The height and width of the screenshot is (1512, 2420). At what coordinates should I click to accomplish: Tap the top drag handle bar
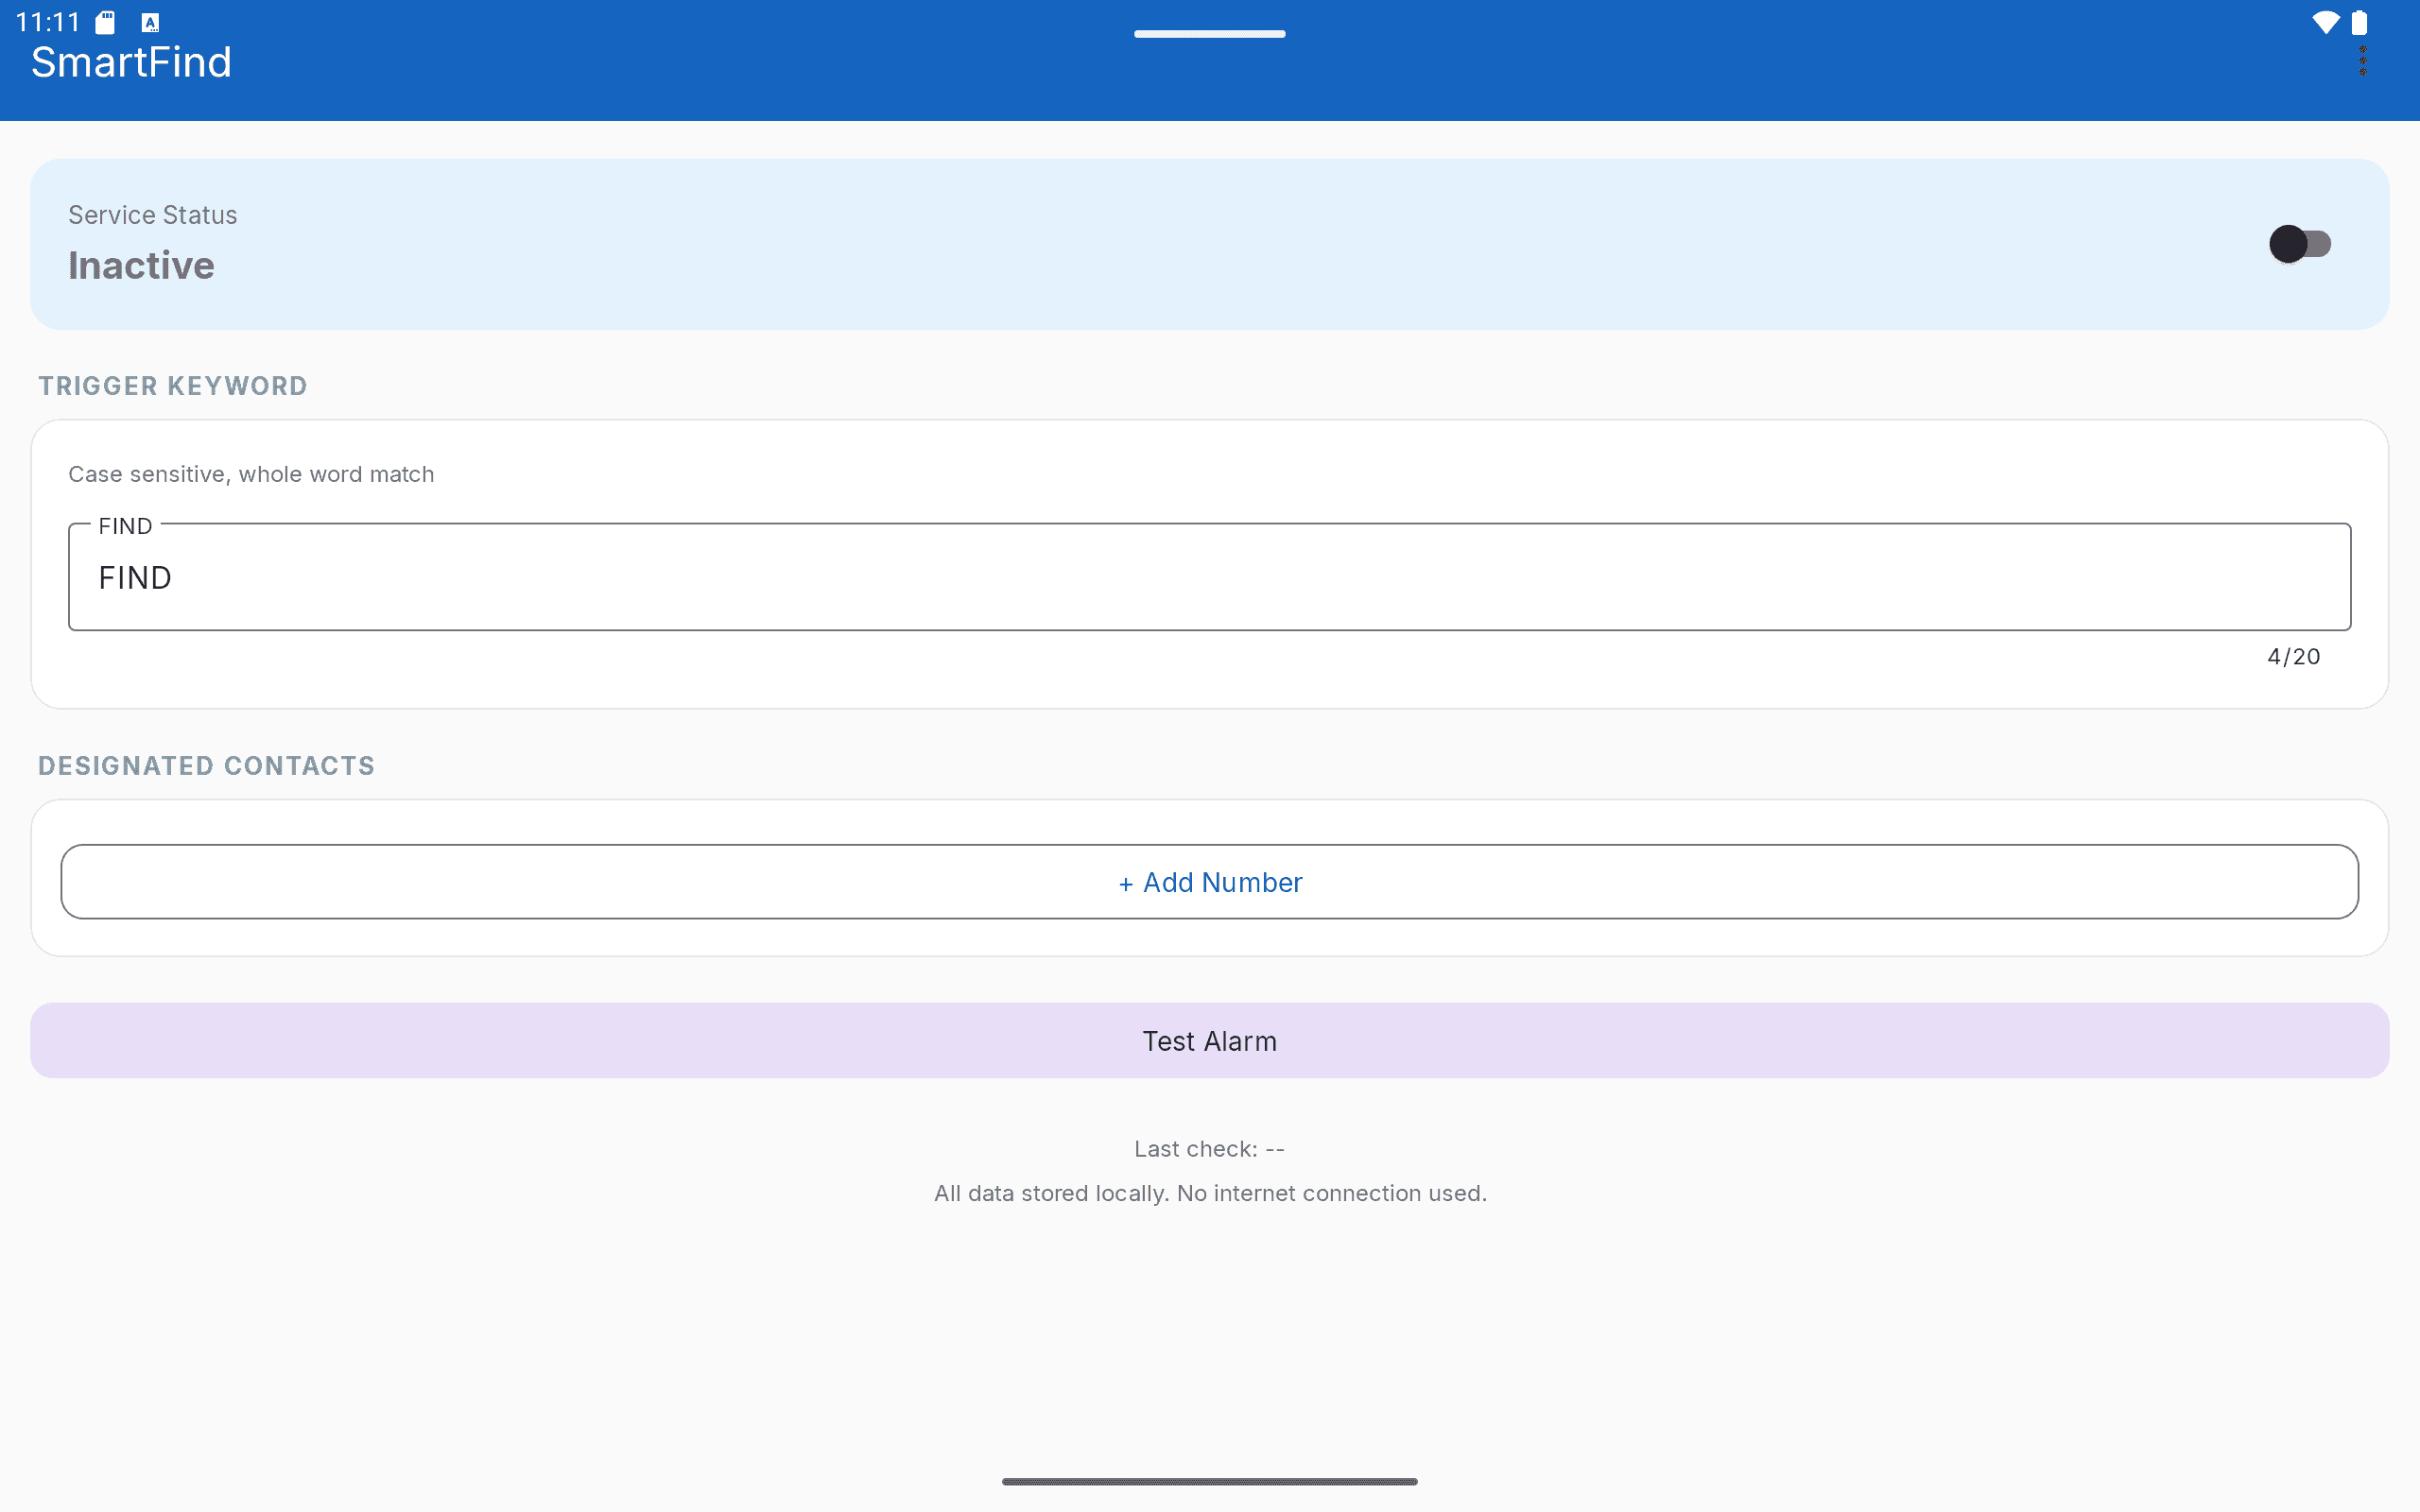pos(1209,34)
